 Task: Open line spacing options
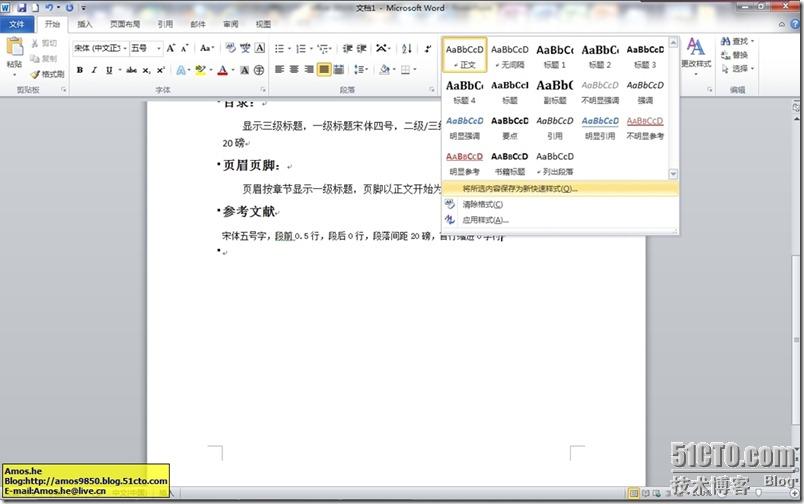coord(360,69)
